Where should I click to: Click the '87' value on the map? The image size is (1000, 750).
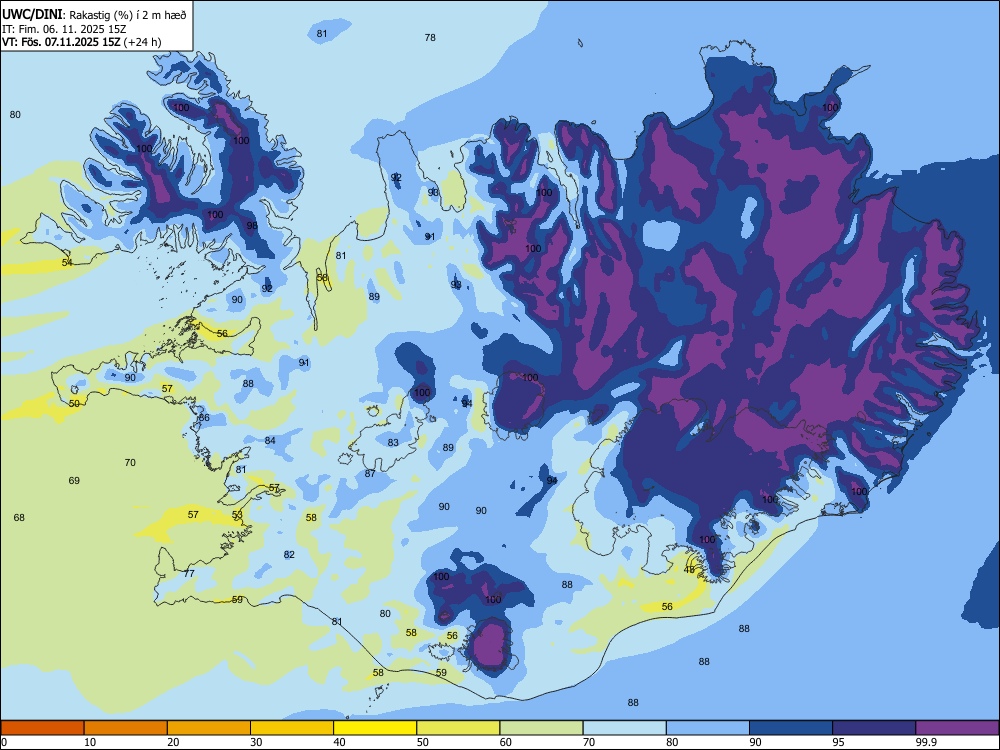coord(370,473)
